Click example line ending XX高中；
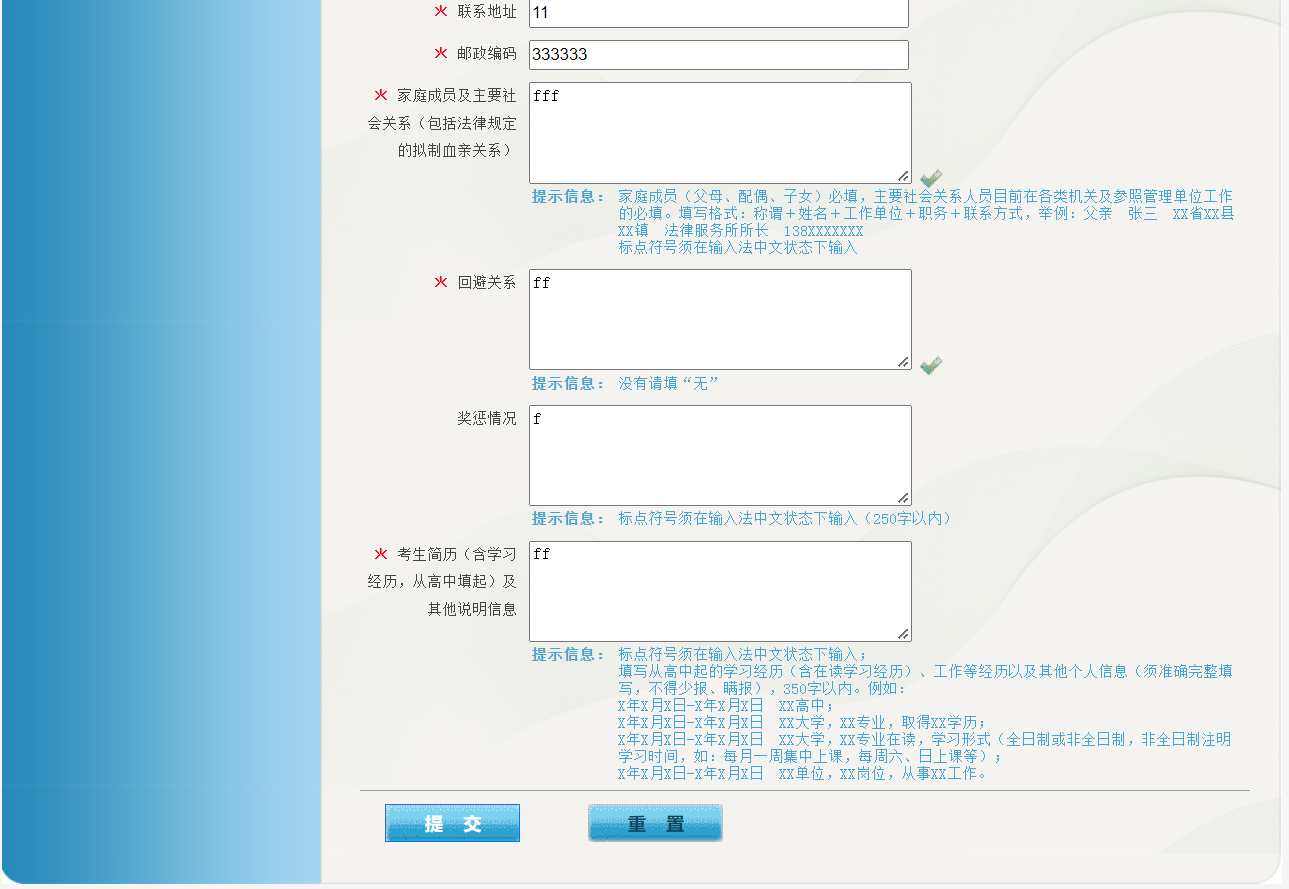This screenshot has height=889, width=1289. [726, 705]
